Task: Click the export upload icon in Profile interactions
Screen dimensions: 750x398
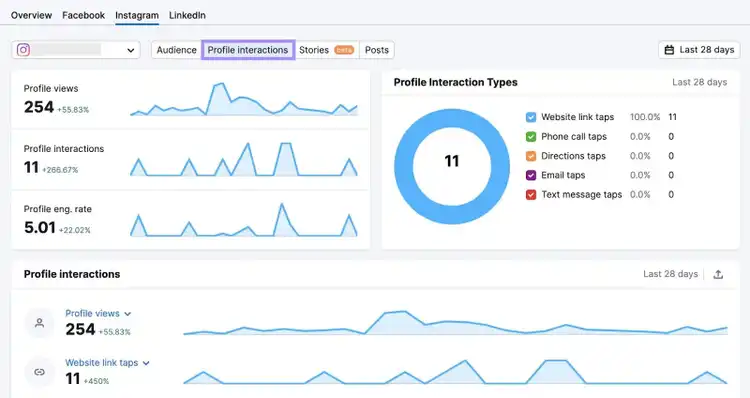Action: (x=718, y=275)
